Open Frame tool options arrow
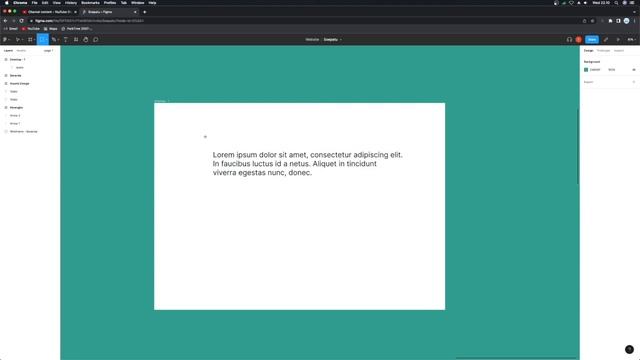This screenshot has height=360, width=640. coord(34,40)
